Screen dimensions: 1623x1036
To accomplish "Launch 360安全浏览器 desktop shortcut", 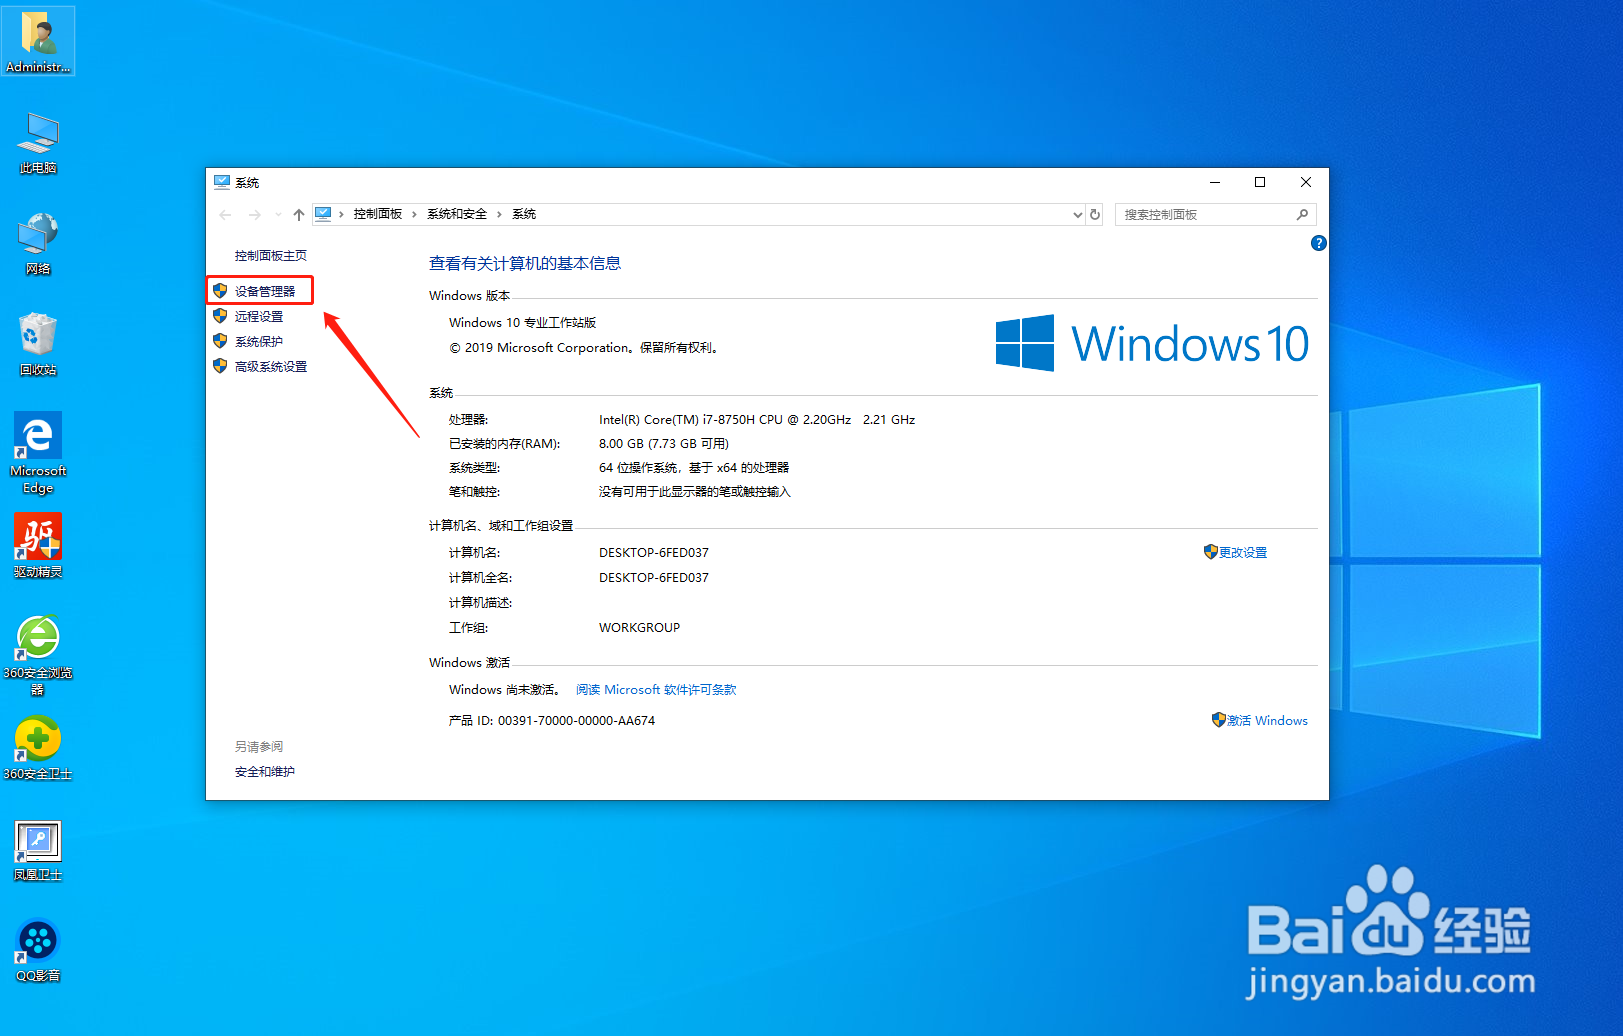I will (x=38, y=655).
